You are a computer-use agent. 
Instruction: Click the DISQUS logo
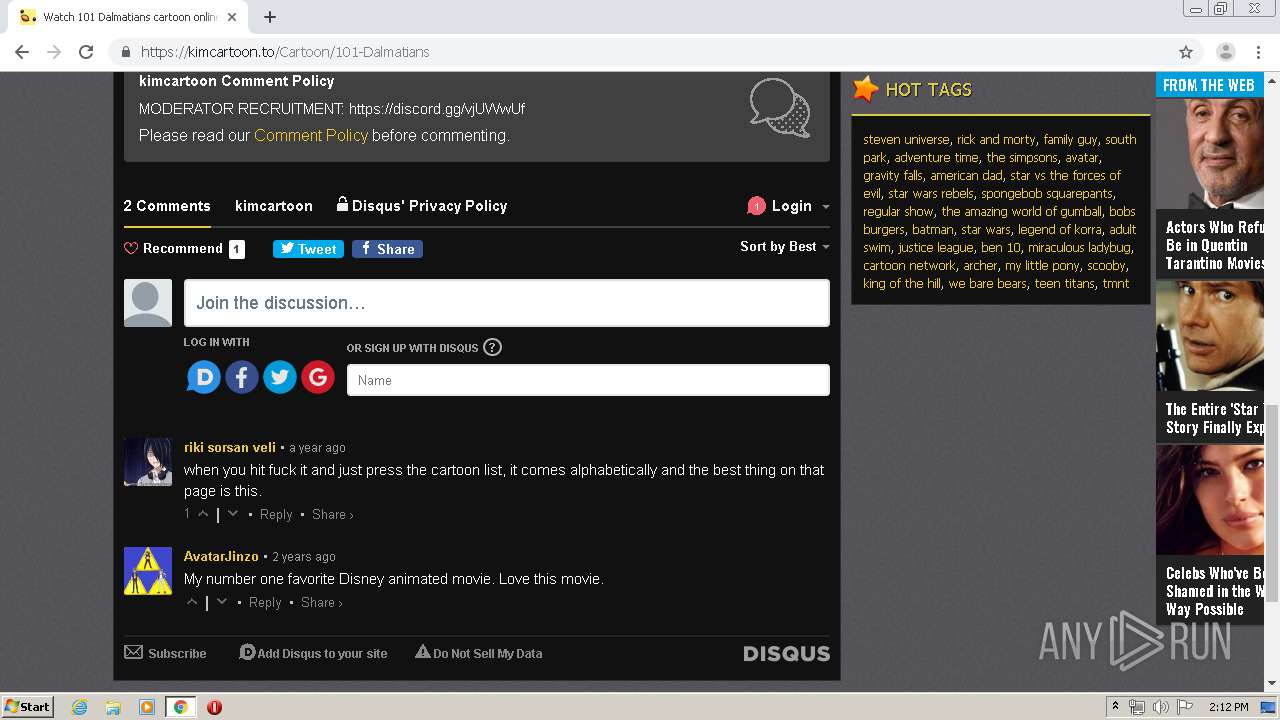[787, 654]
